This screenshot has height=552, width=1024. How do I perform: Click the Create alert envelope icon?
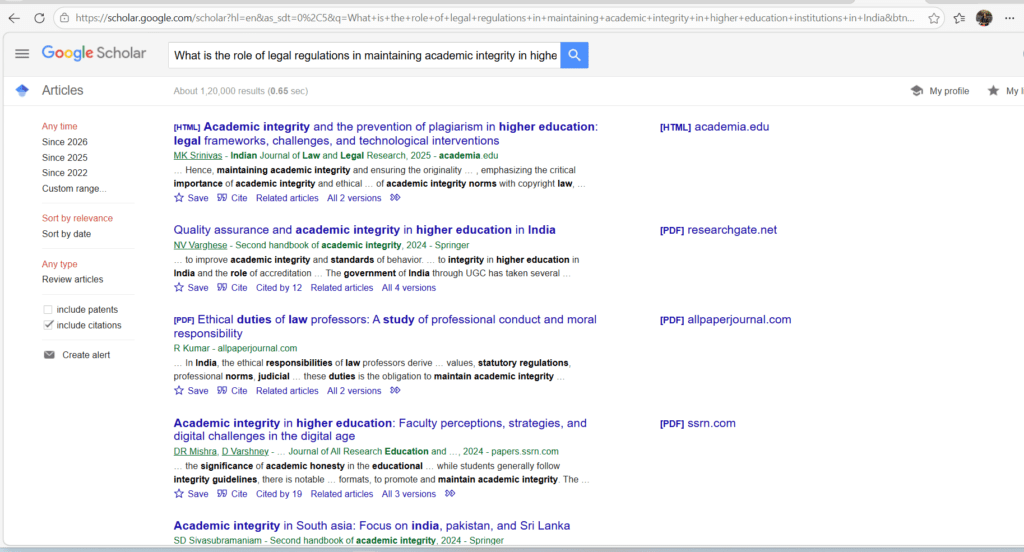49,355
